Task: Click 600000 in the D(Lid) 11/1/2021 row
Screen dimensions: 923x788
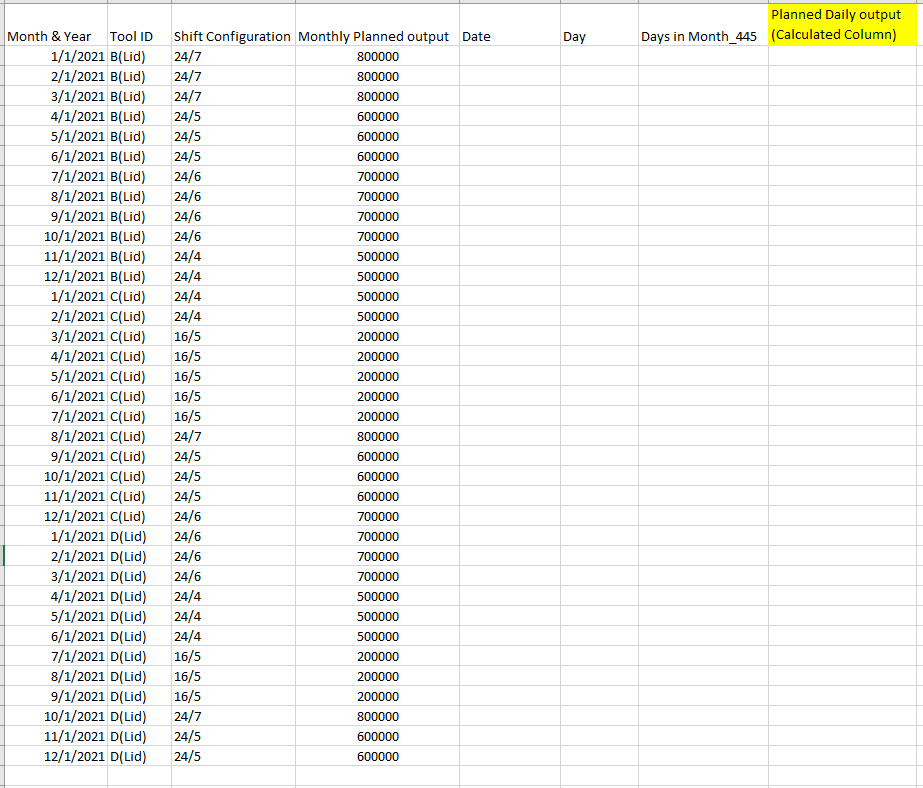Action: [x=377, y=737]
